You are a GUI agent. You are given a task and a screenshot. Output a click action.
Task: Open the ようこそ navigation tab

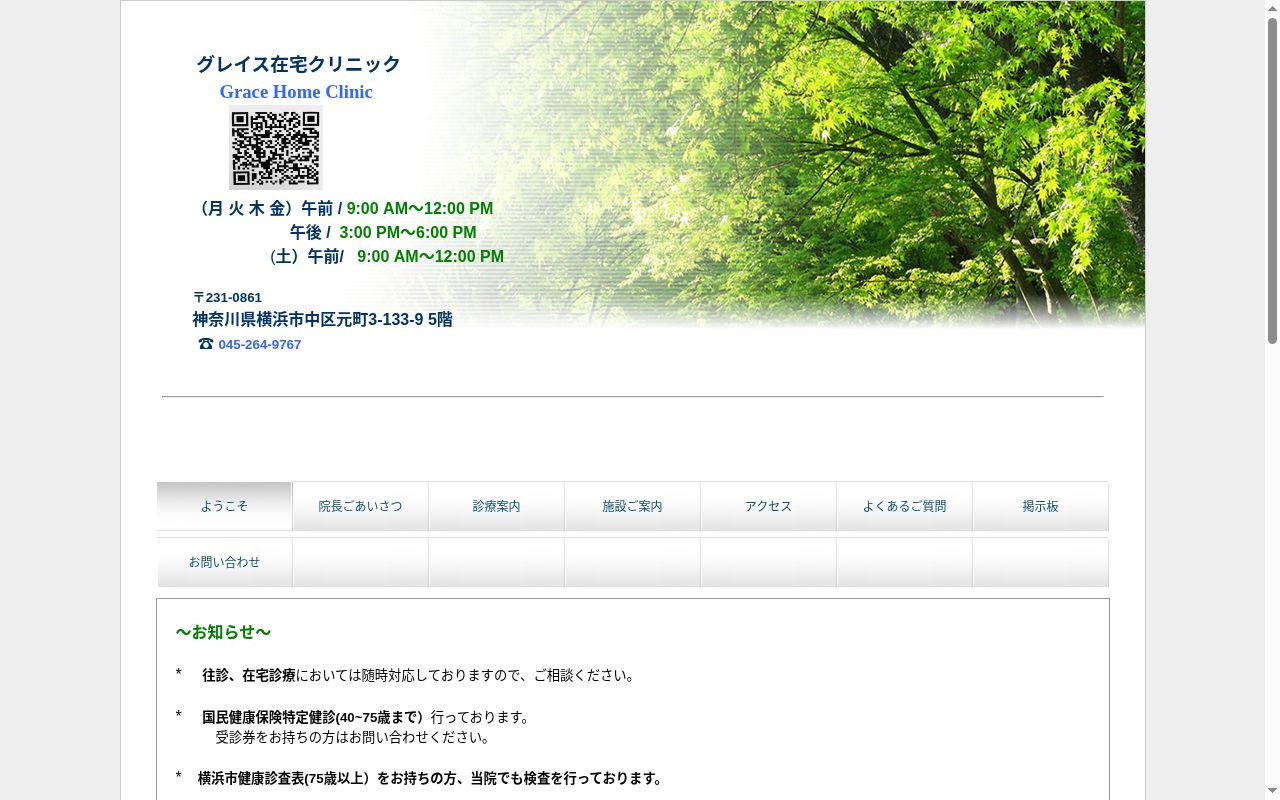(x=224, y=506)
